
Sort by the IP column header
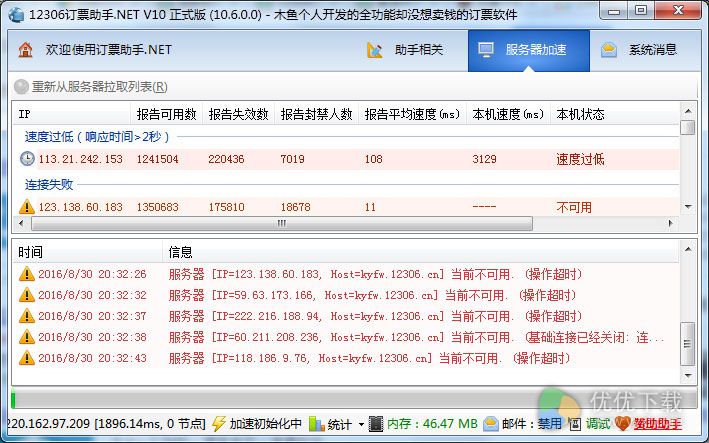71,114
